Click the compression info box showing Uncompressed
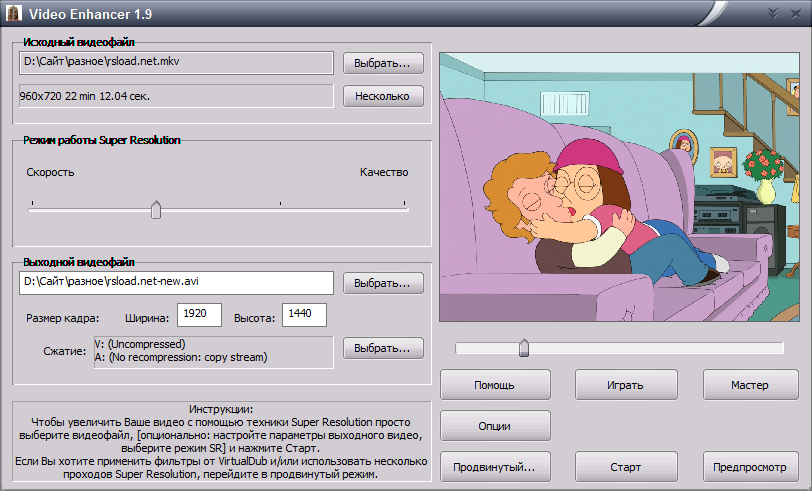The height and width of the screenshot is (491, 812). point(214,352)
